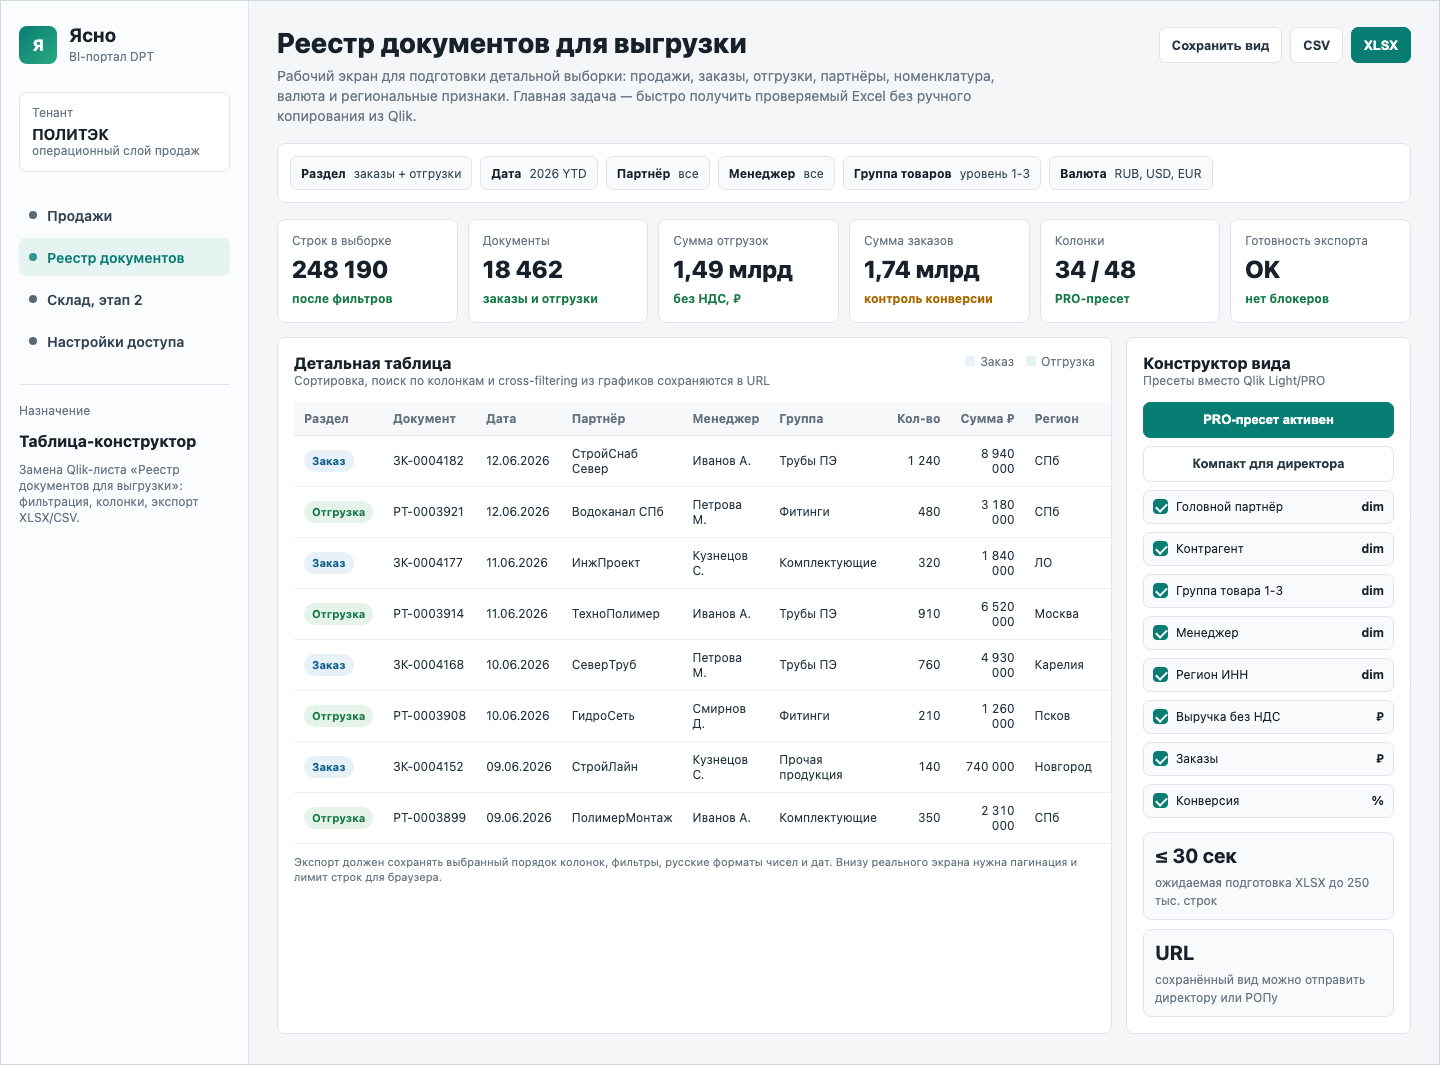Viewport: 1440px width, 1065px height.
Task: Toggle the Конверсия measure checkbox
Action: coord(1161,801)
